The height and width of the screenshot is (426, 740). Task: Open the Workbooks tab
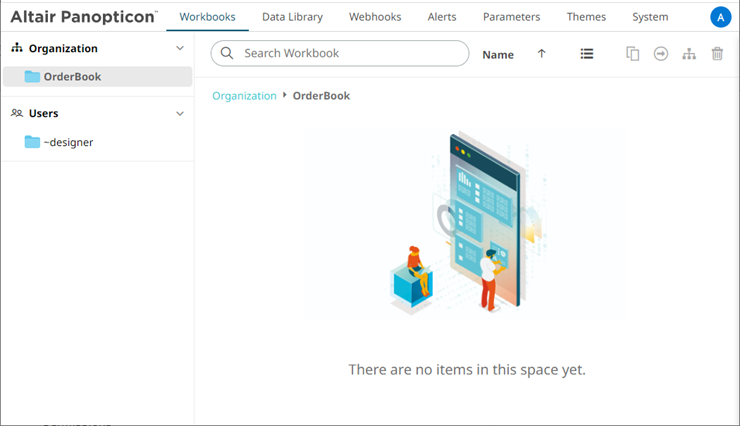coord(207,17)
